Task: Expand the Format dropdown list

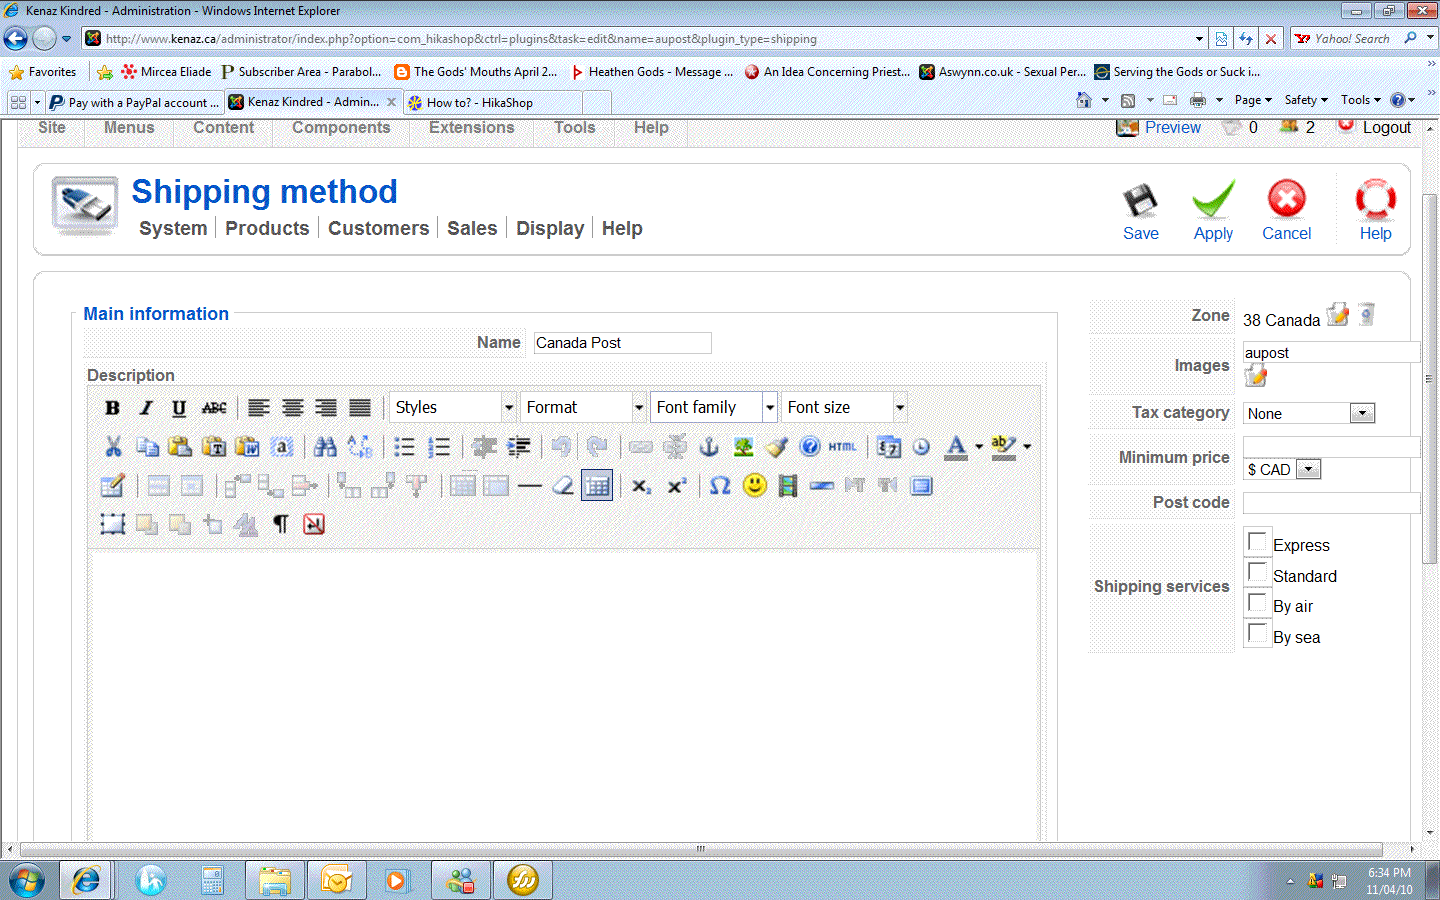Action: (x=583, y=408)
